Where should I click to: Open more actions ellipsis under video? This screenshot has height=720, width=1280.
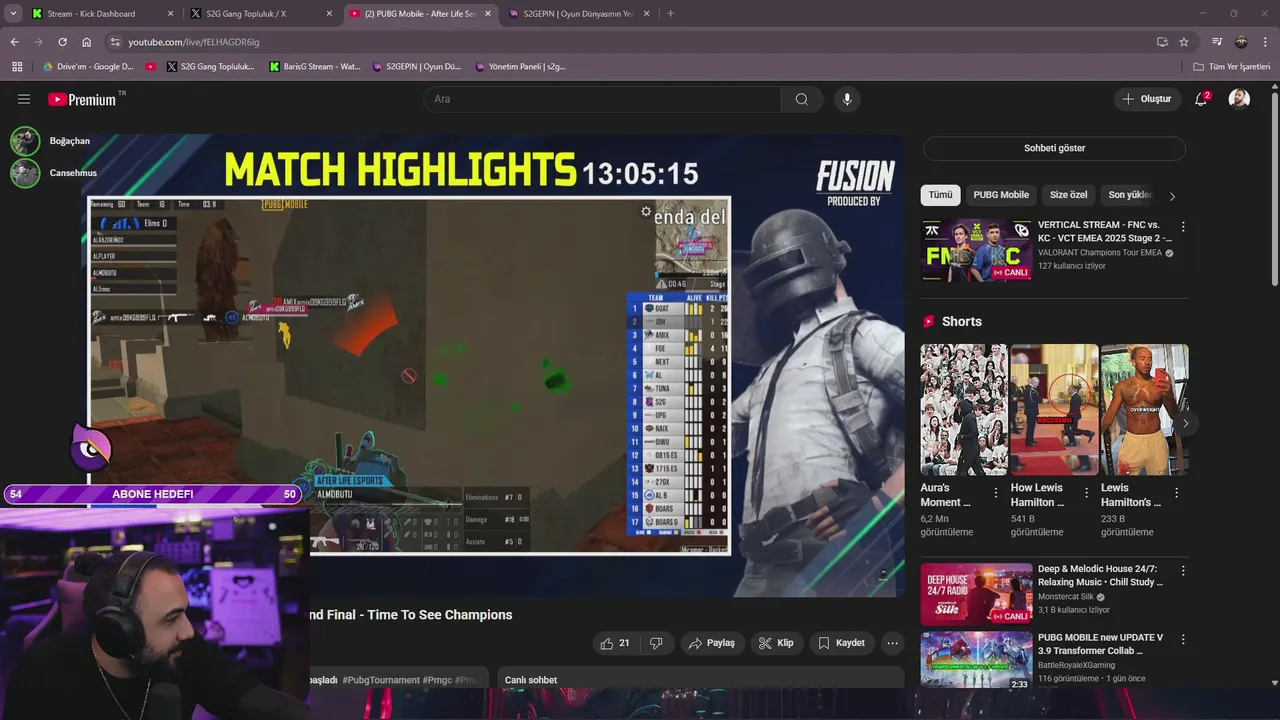coord(893,643)
